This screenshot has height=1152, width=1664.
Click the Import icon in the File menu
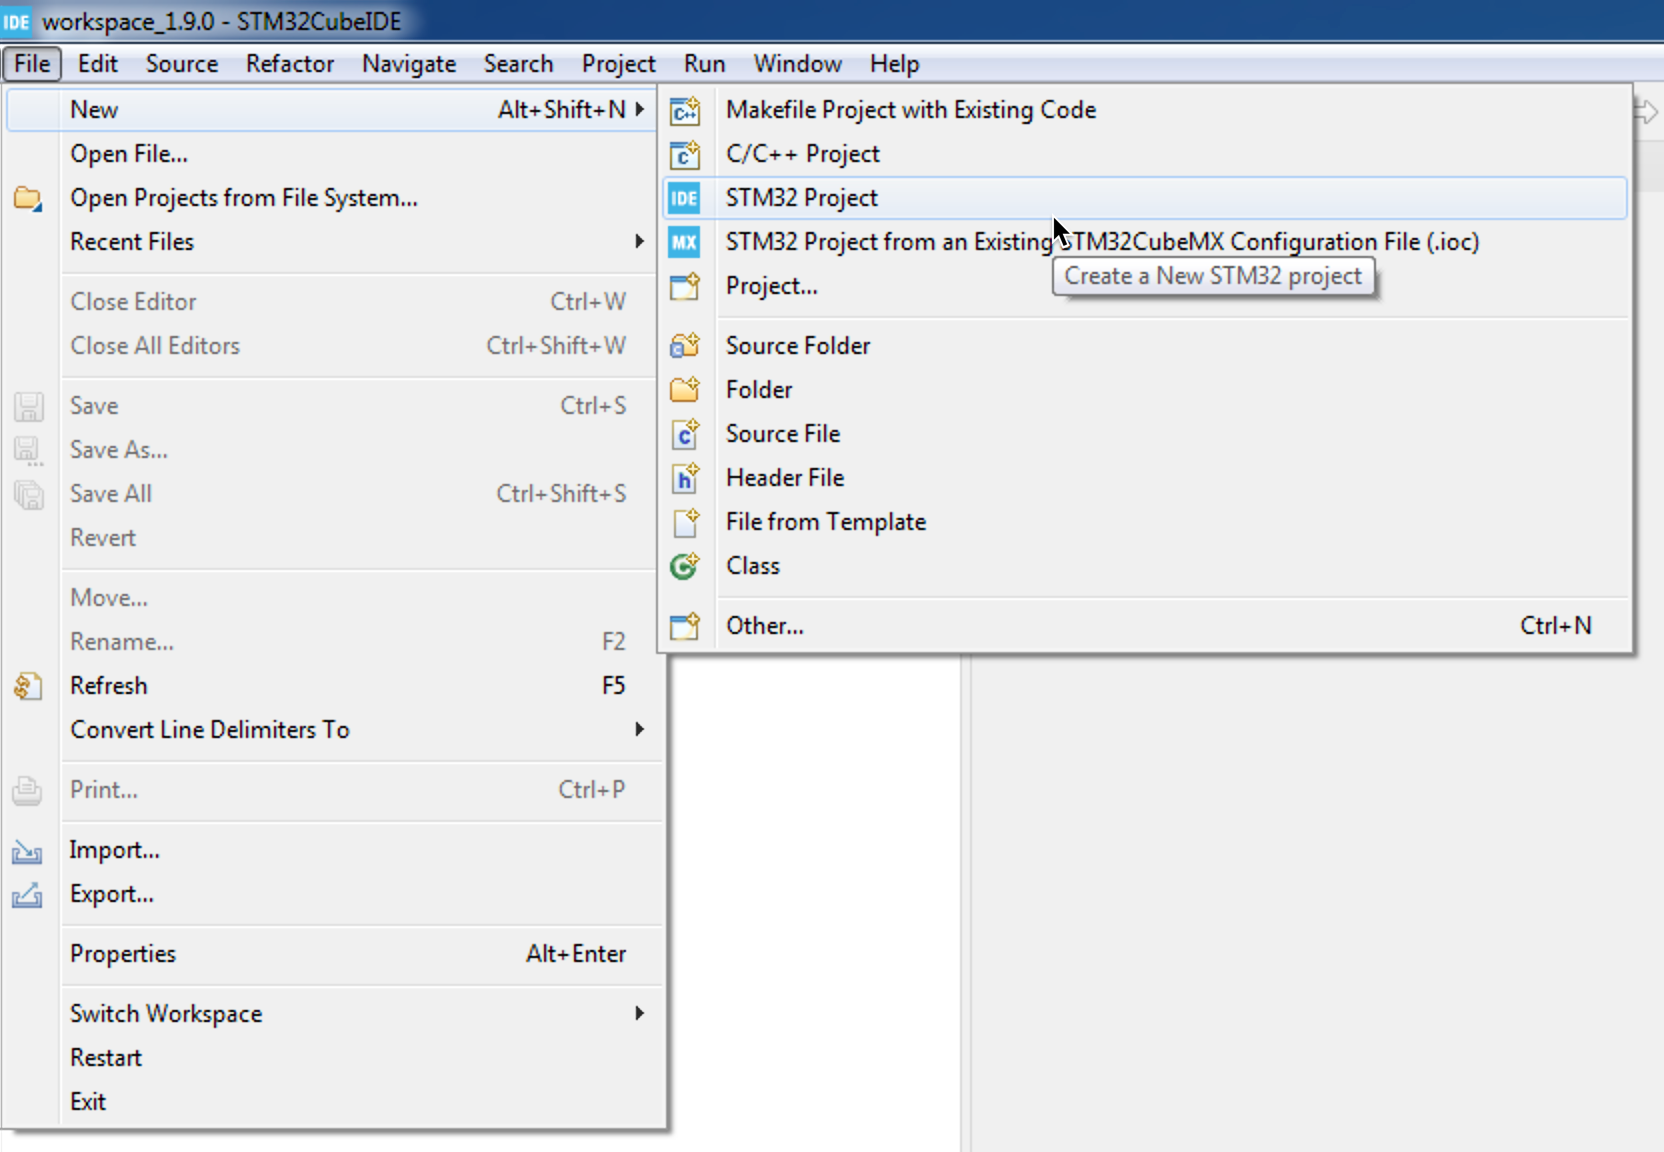pos(27,851)
